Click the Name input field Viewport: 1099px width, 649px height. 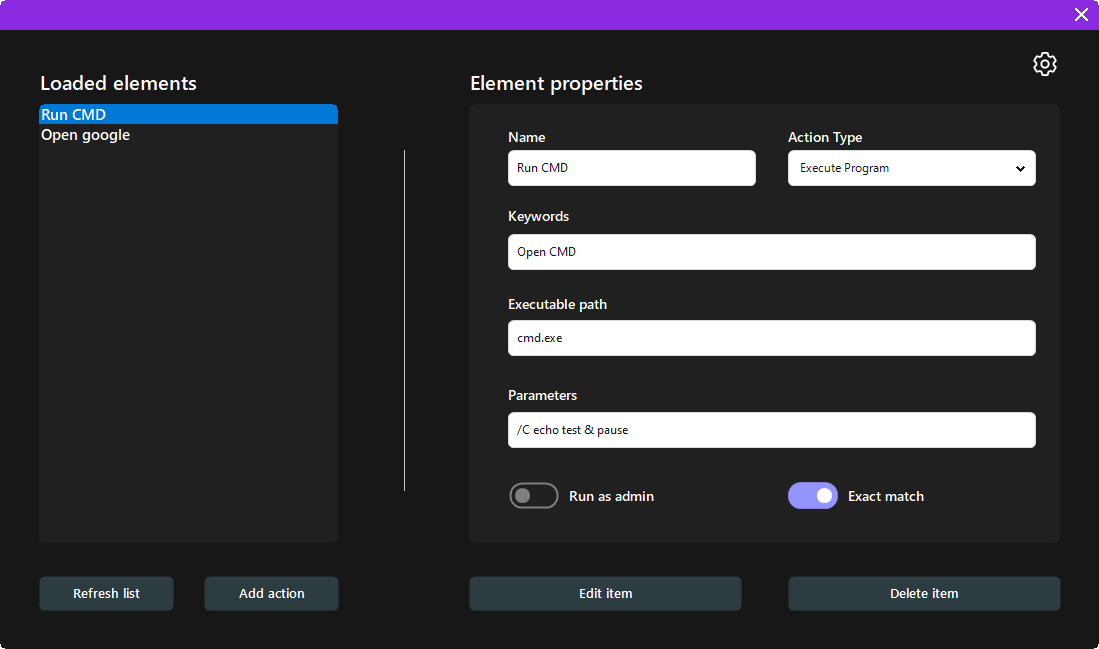point(631,168)
